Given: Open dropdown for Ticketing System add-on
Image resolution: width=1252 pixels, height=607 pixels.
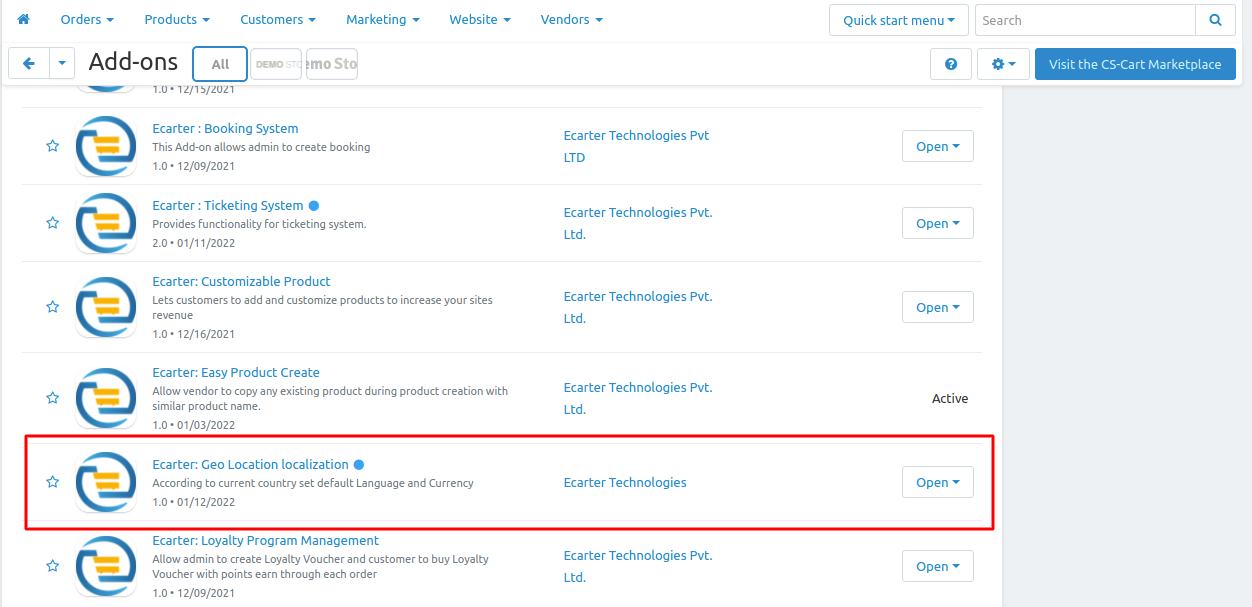Looking at the screenshot, I should [937, 223].
